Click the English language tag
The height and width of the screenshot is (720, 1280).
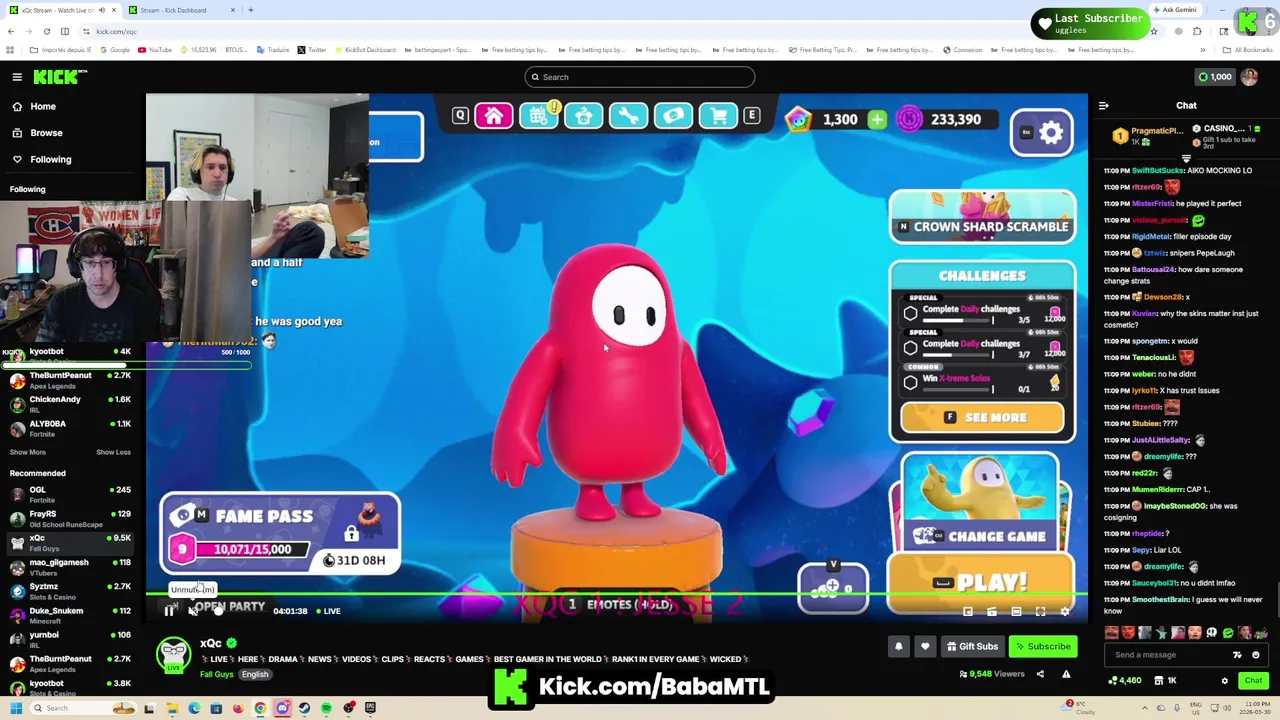pyautogui.click(x=255, y=674)
